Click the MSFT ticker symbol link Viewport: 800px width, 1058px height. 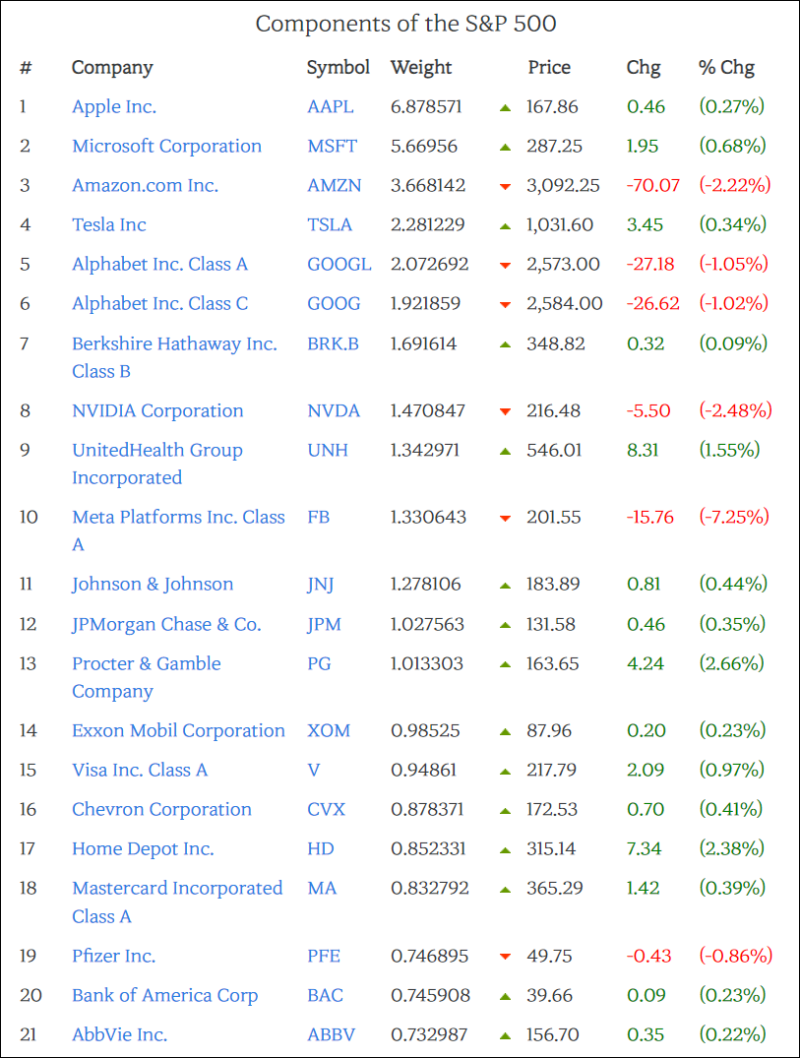tap(330, 146)
